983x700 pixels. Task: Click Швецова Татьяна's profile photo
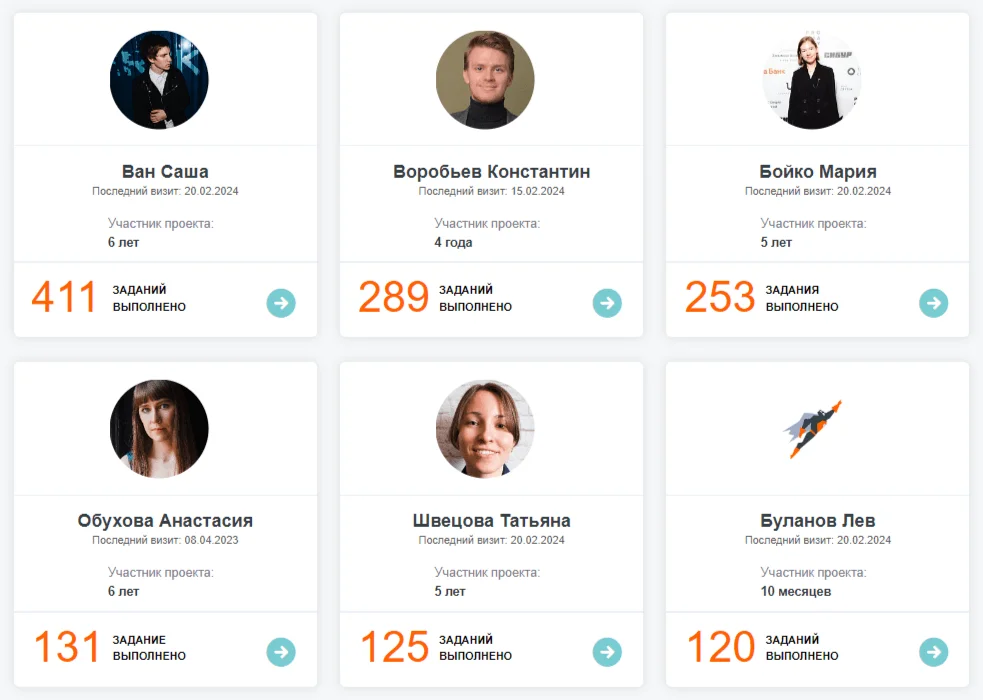[485, 429]
